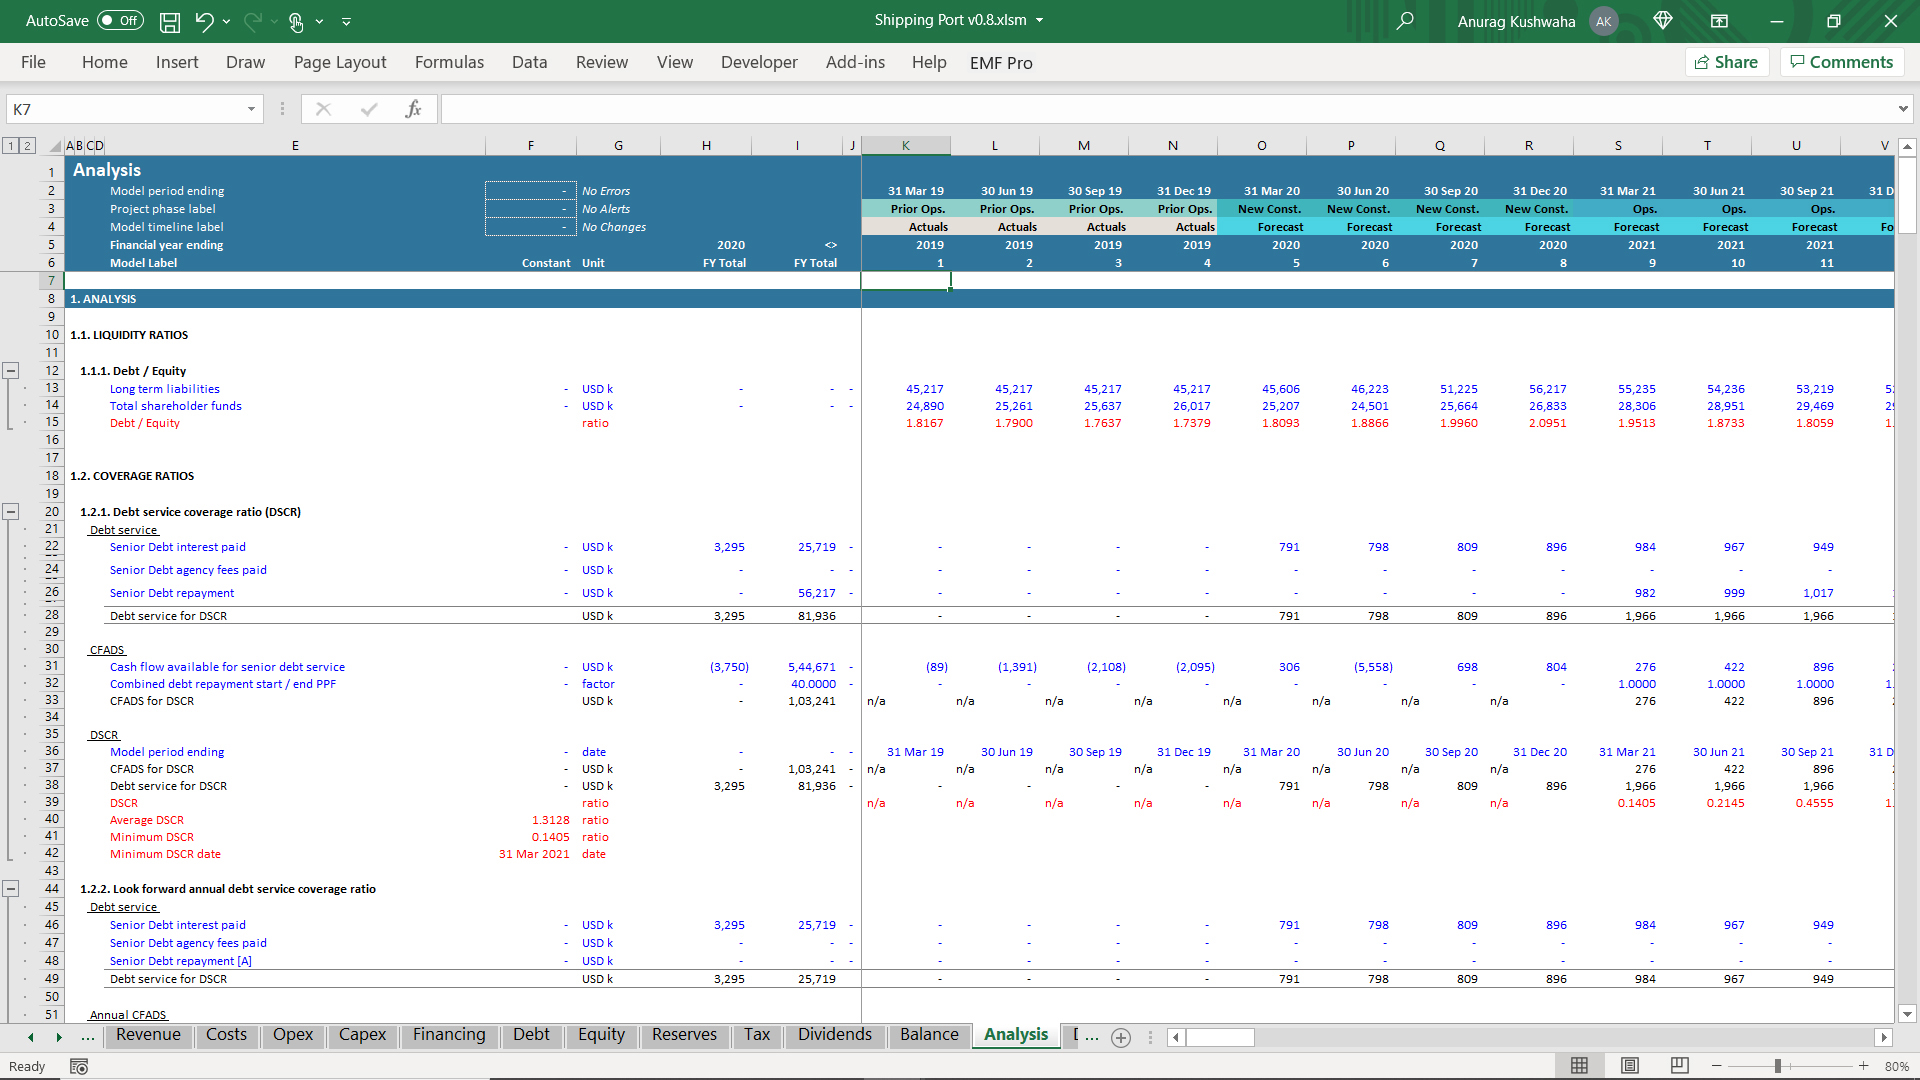Select Page Layout view icon in status bar
This screenshot has height=1080, width=1920.
click(x=1630, y=1066)
